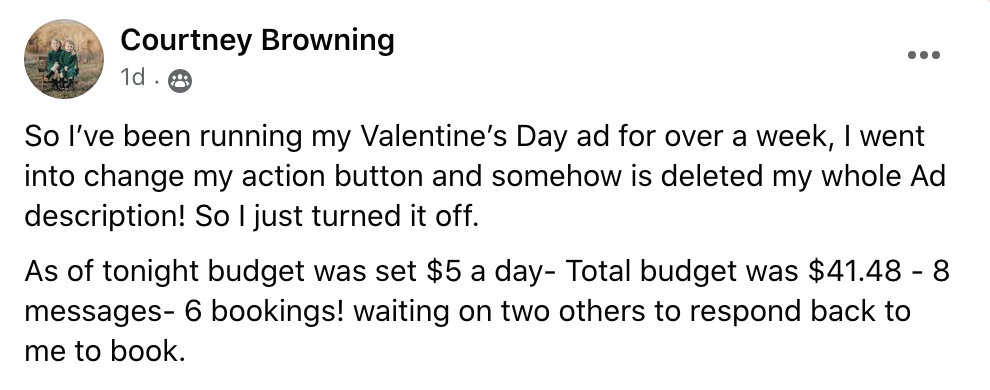Select the second paragraph about the budget
The image size is (990, 390).
[x=487, y=311]
